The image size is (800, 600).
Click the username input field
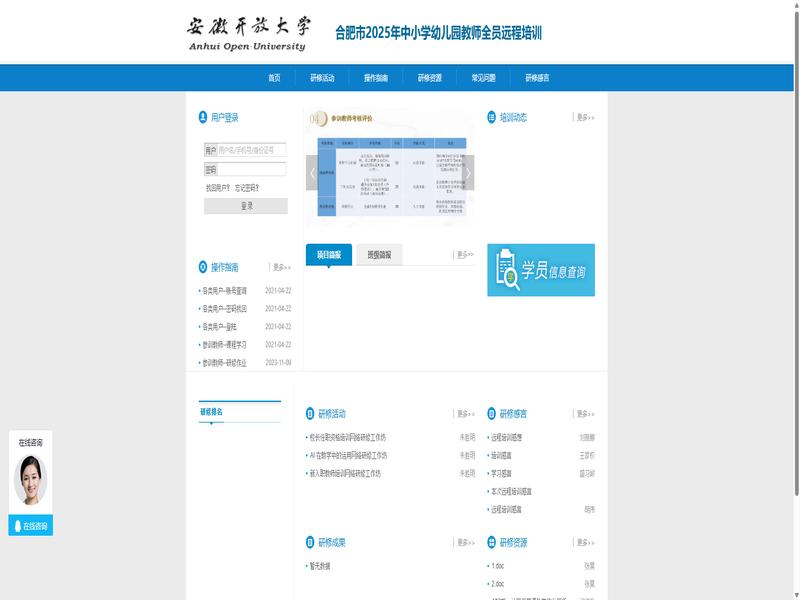[251, 150]
